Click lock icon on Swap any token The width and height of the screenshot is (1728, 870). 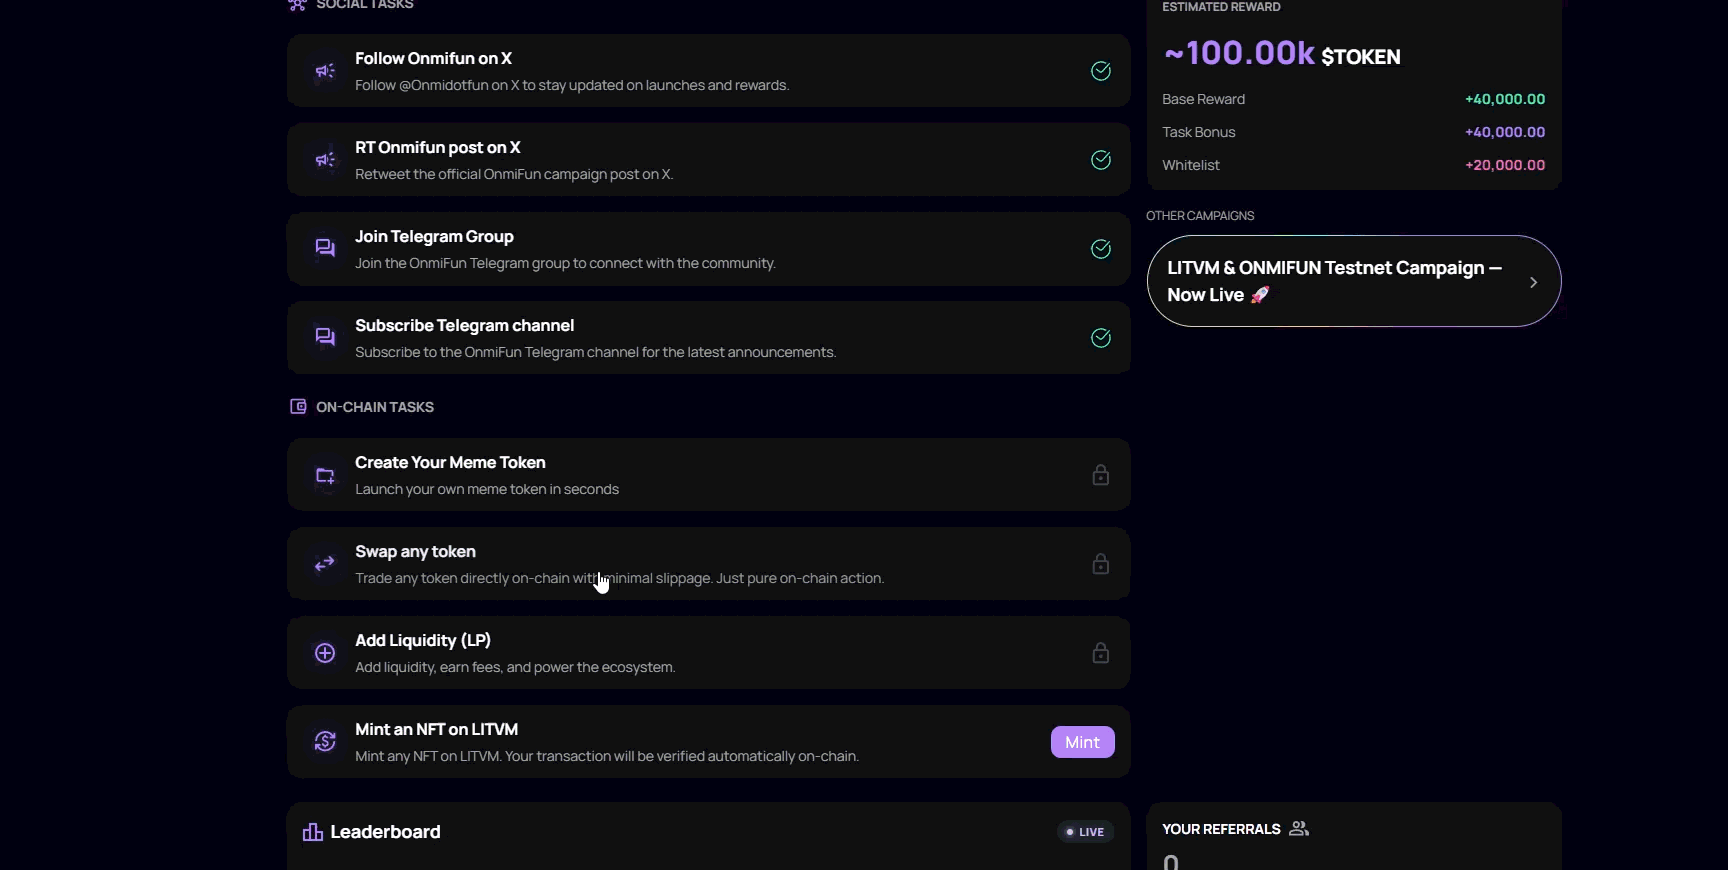click(1101, 564)
